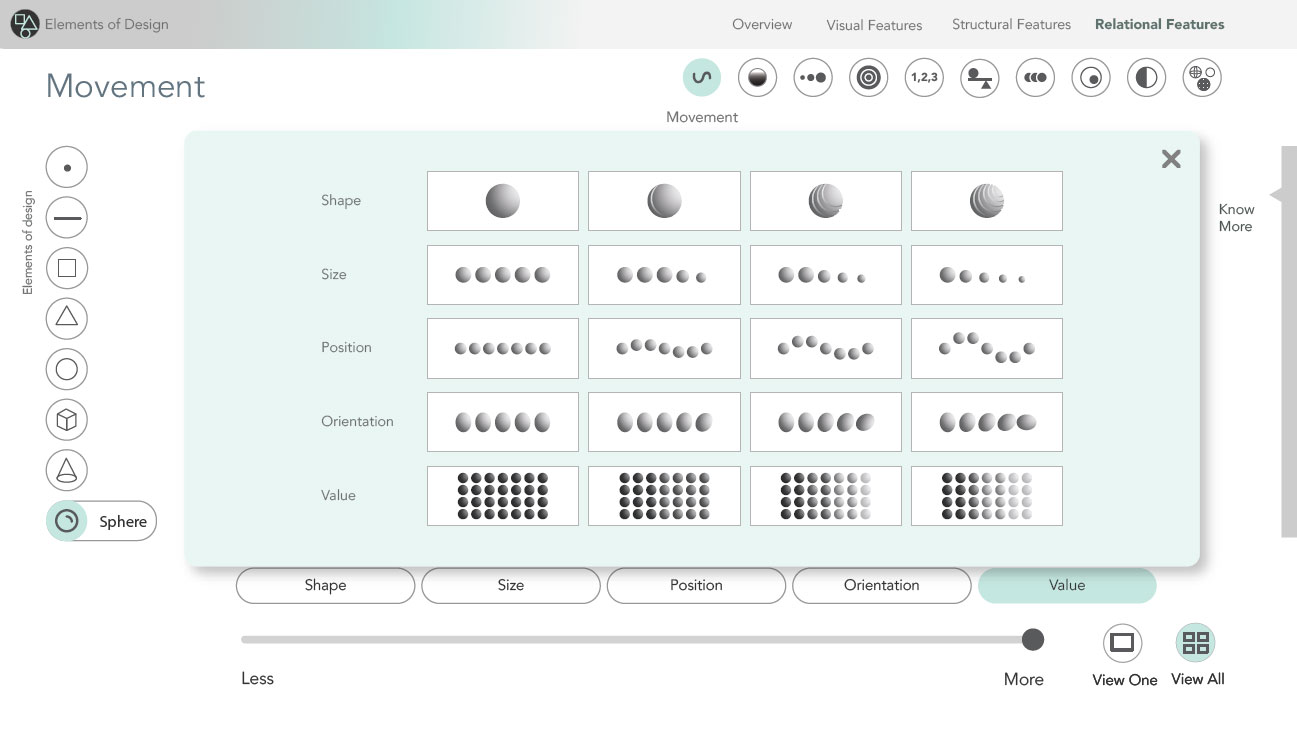Image resolution: width=1297 pixels, height=731 pixels.
Task: Switch to View One mode
Action: [x=1122, y=642]
